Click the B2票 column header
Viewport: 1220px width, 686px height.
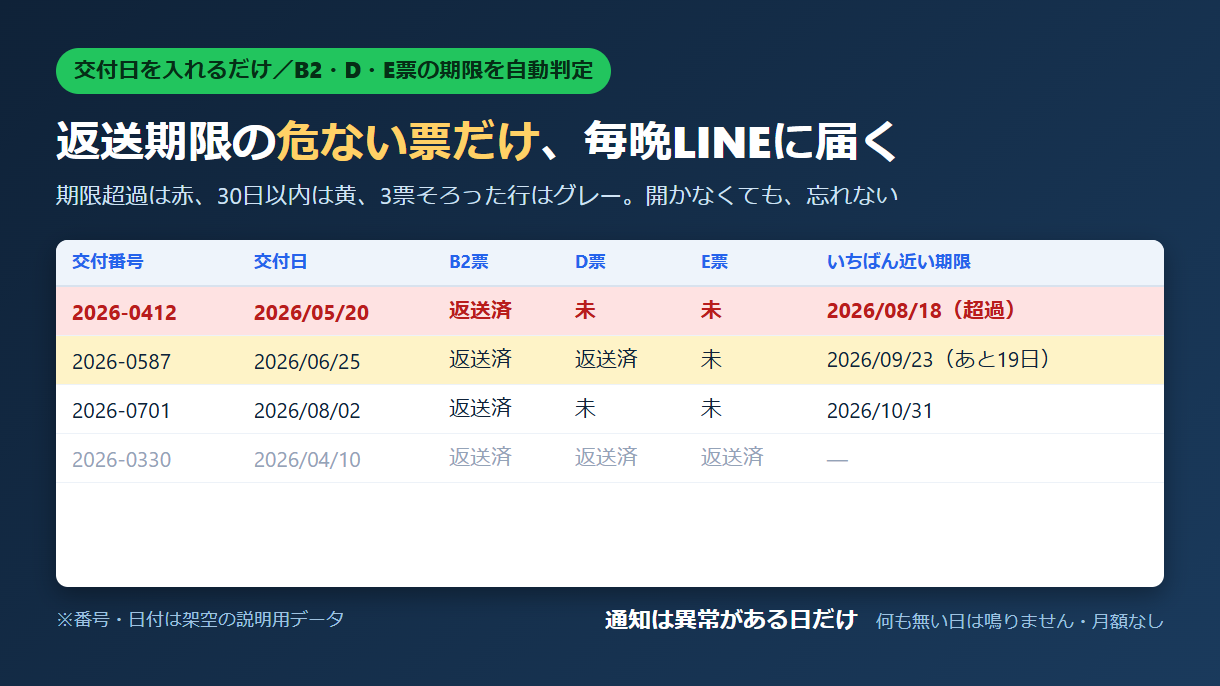[x=469, y=262]
